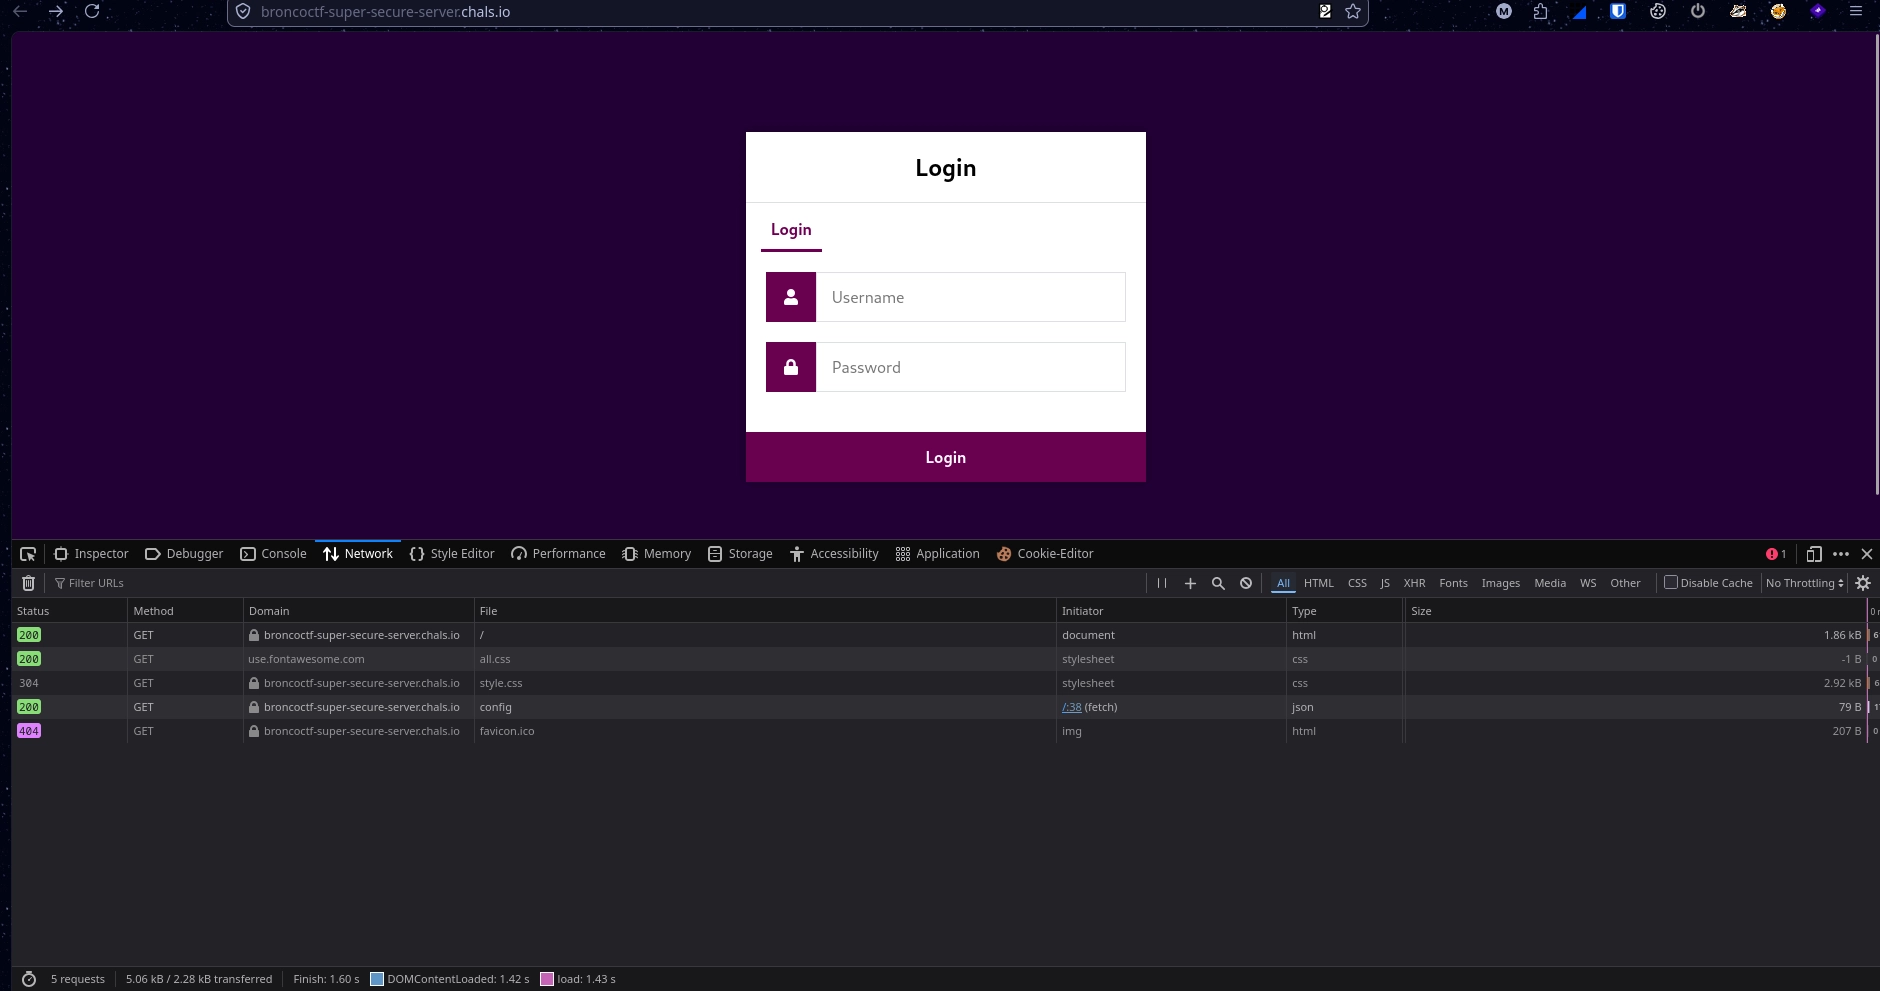
Task: Pause network recording
Action: click(1162, 583)
